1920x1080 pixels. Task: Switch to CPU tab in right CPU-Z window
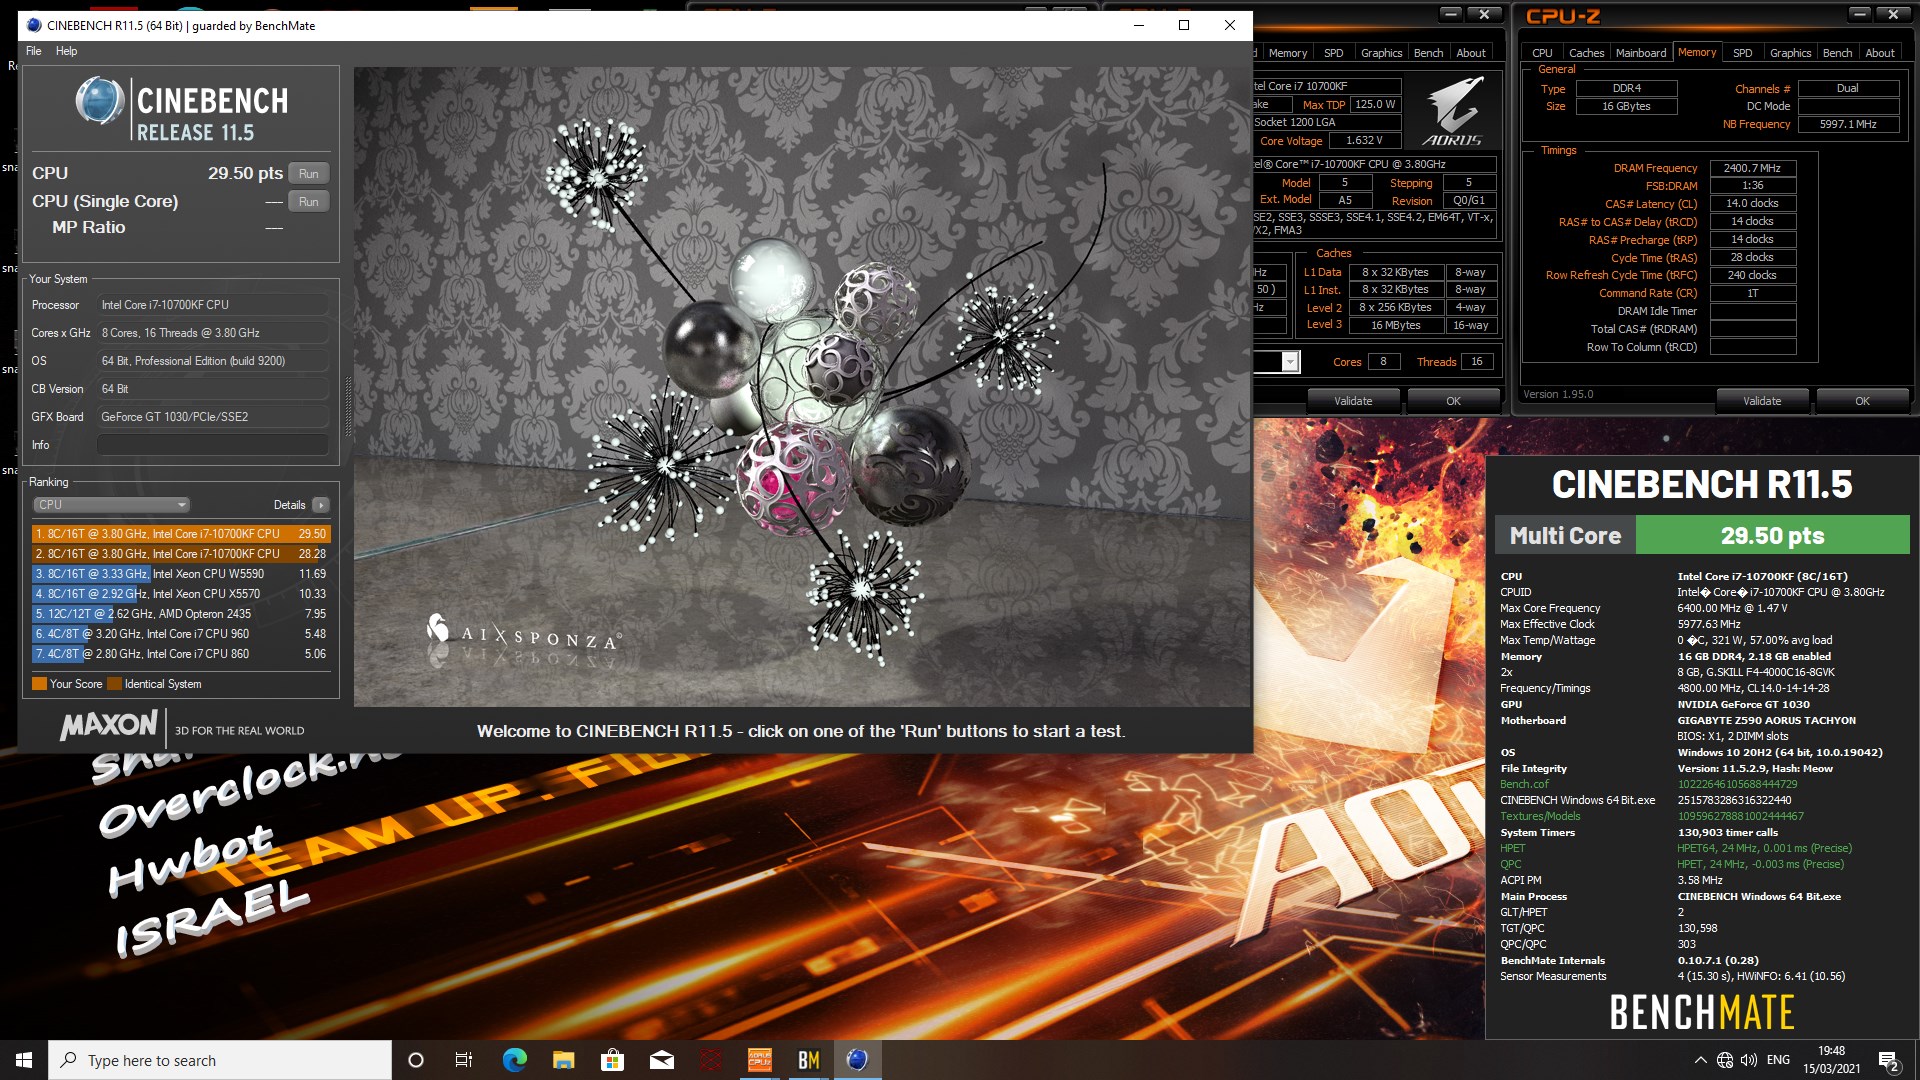(x=1542, y=53)
